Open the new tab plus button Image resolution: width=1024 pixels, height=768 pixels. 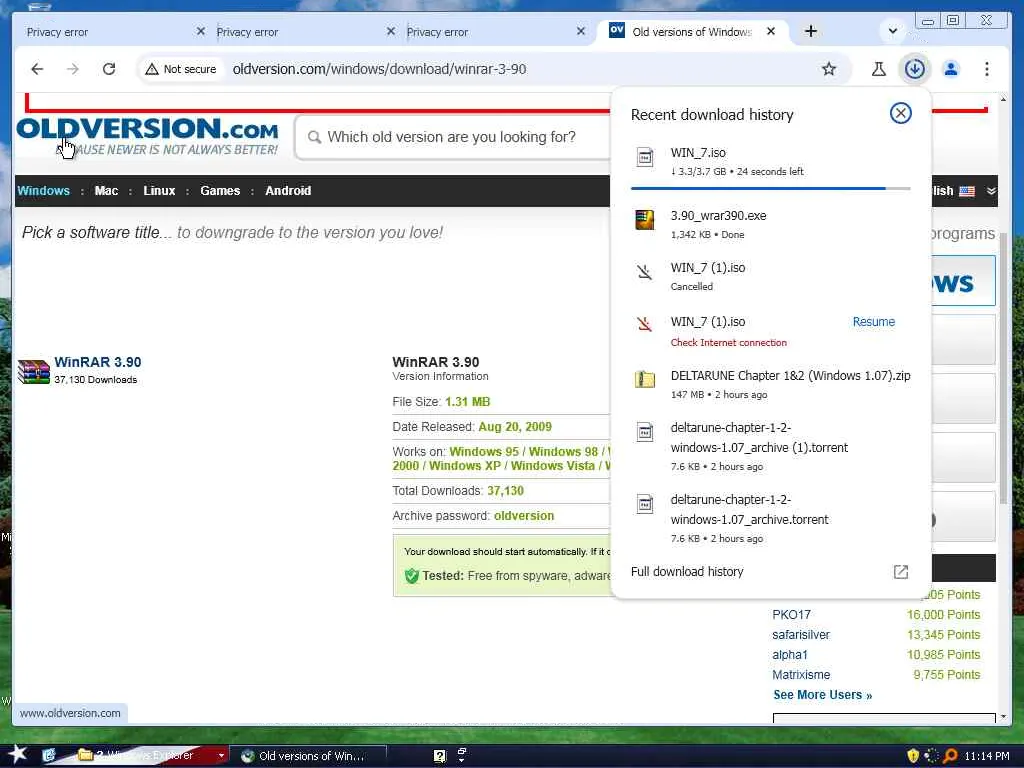pyautogui.click(x=810, y=31)
